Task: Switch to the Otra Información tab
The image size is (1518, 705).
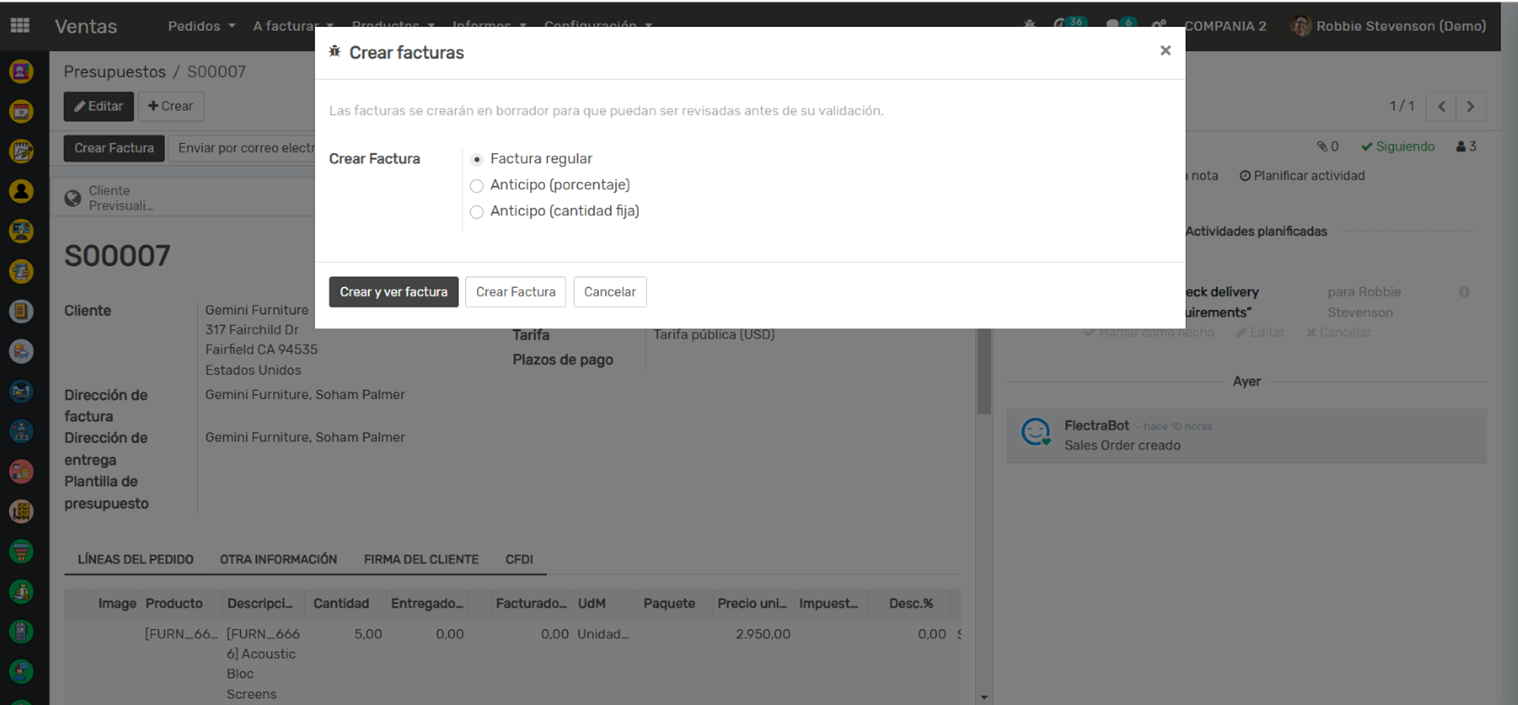Action: [x=278, y=560]
